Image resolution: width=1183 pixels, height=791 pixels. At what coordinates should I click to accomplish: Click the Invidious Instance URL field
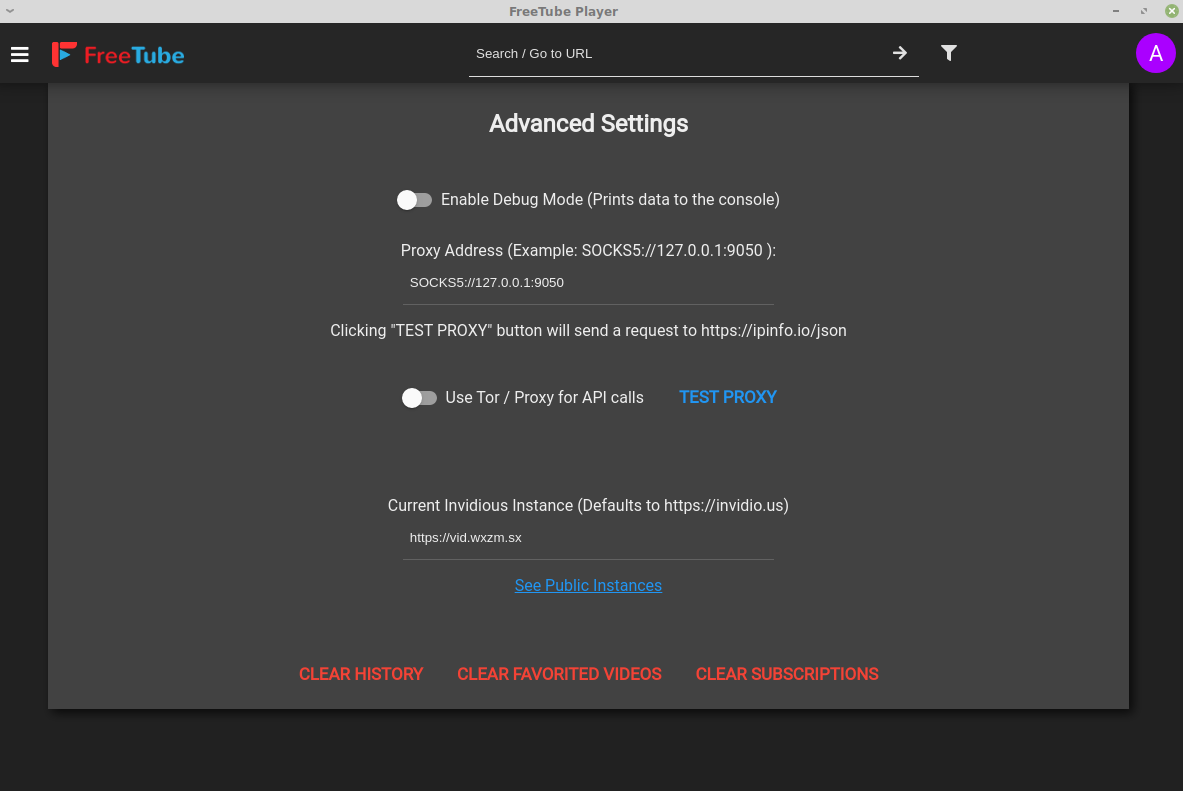tap(588, 538)
